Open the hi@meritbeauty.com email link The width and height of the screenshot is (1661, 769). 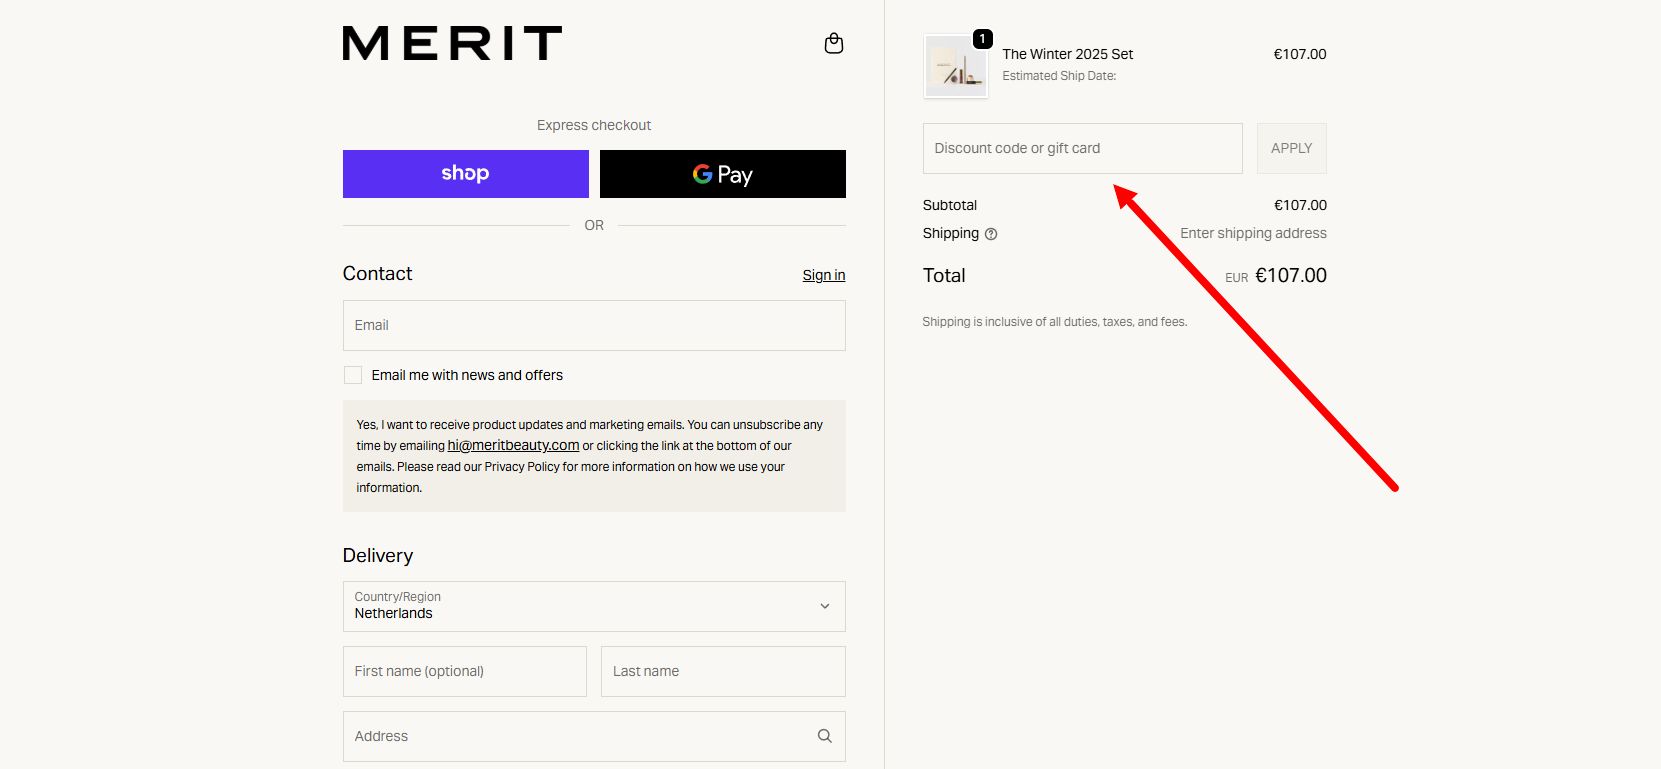click(x=513, y=445)
